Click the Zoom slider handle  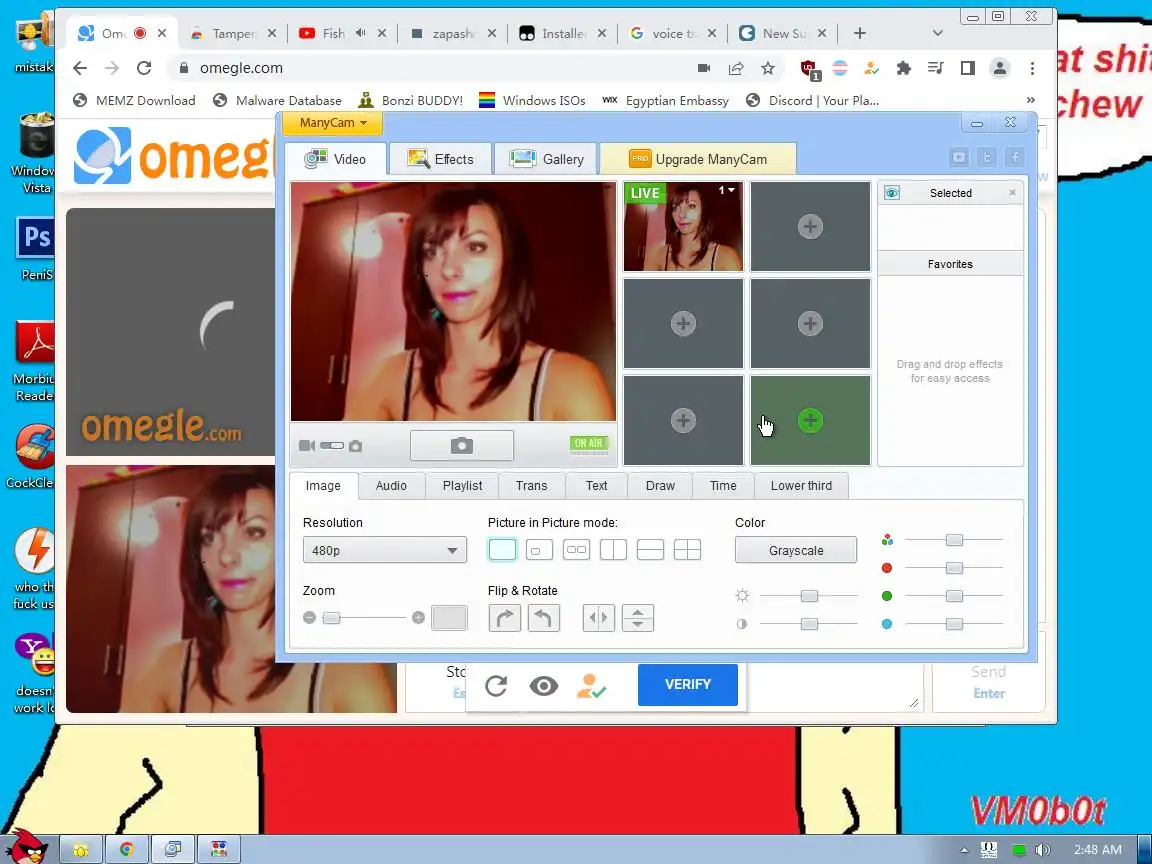coord(331,618)
